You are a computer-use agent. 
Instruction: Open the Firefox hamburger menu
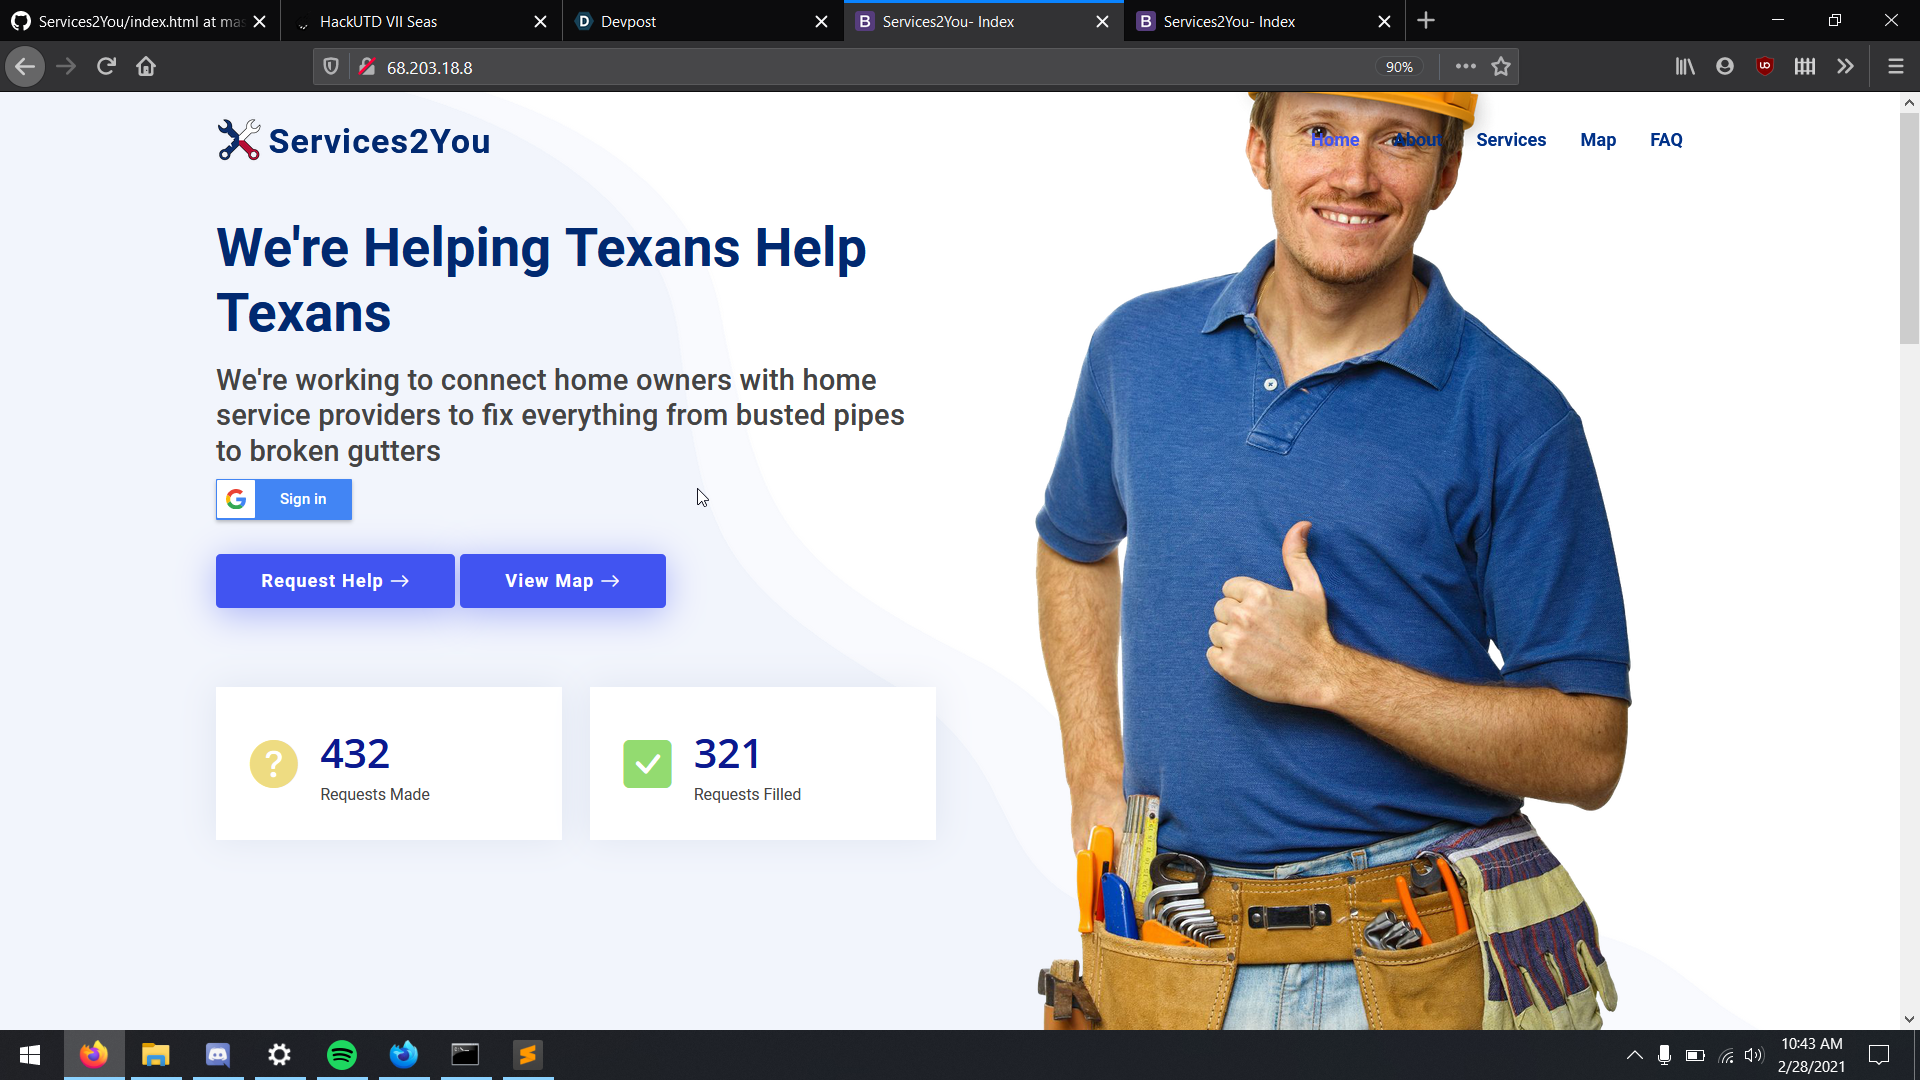coord(1895,67)
